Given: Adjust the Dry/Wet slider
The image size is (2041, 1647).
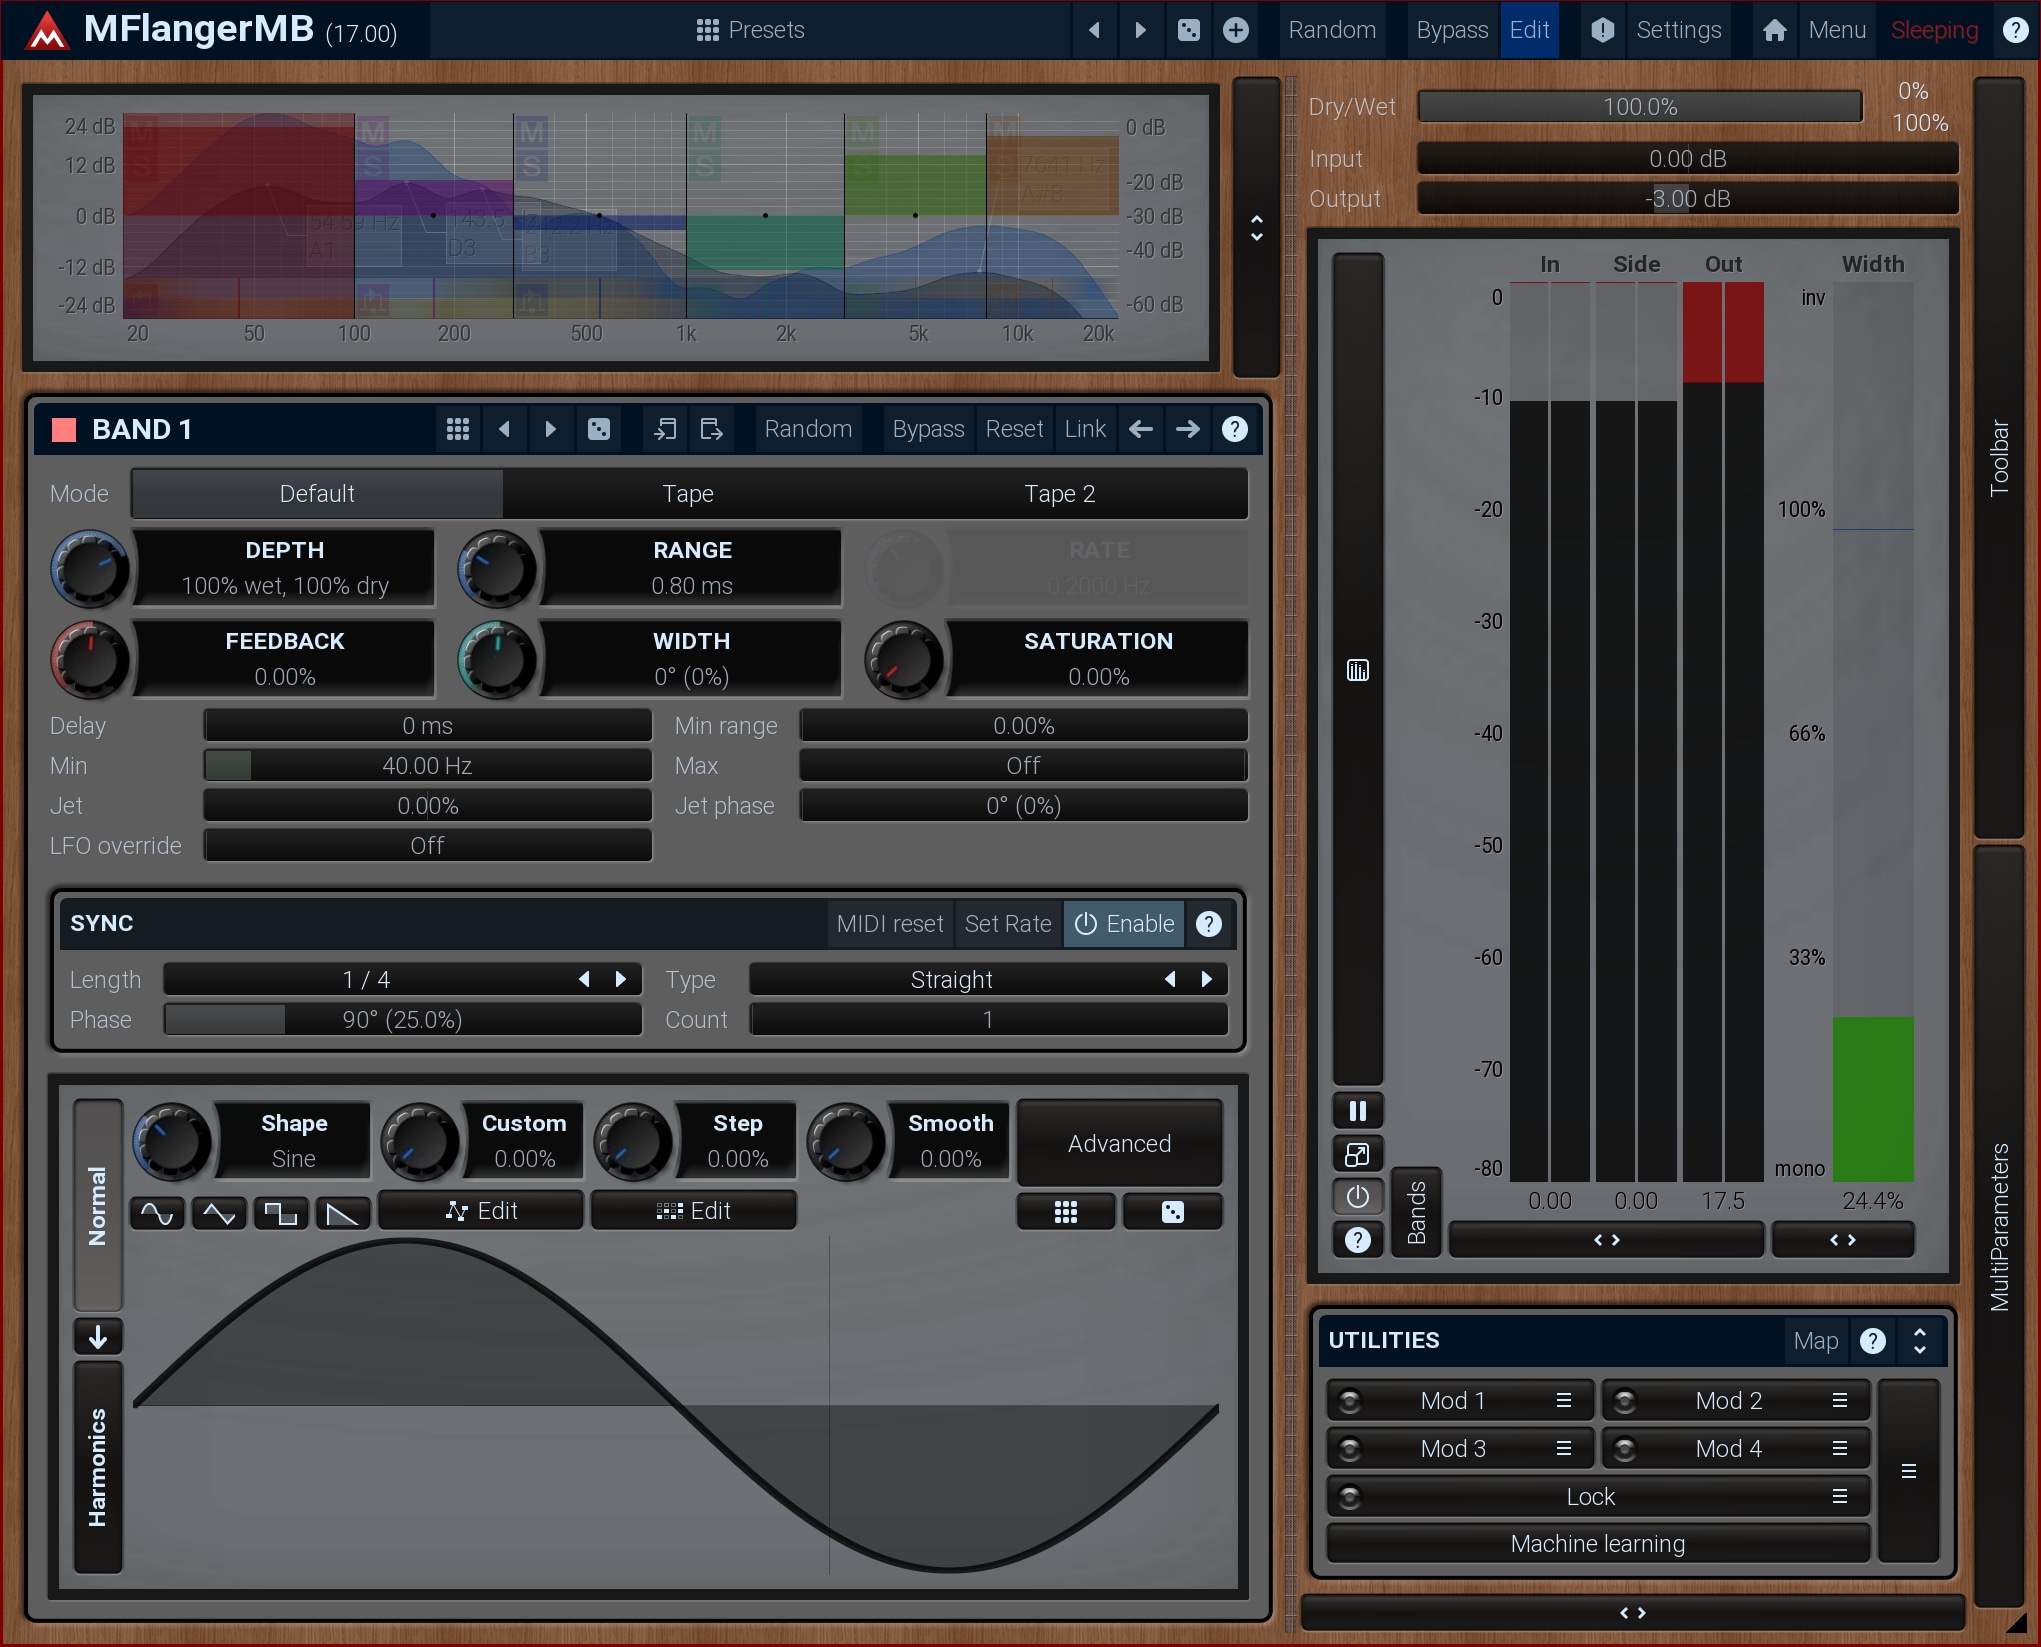Looking at the screenshot, I should pos(1639,107).
